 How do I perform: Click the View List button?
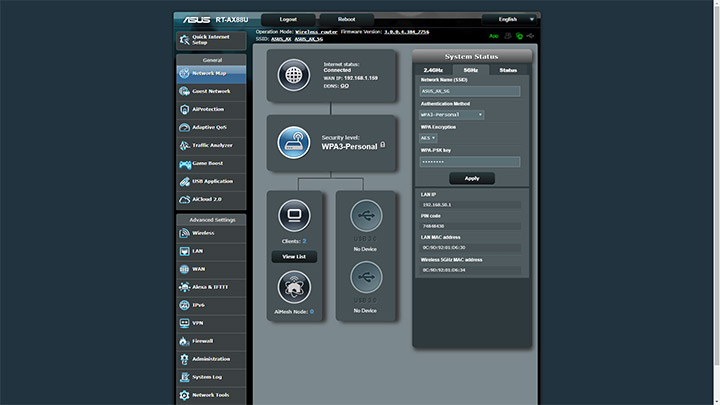tap(294, 257)
